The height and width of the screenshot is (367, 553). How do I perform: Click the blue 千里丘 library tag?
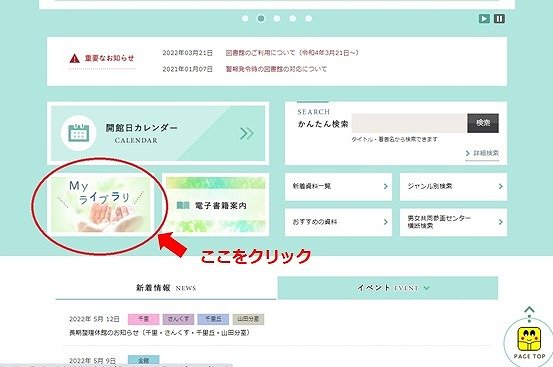click(x=213, y=319)
